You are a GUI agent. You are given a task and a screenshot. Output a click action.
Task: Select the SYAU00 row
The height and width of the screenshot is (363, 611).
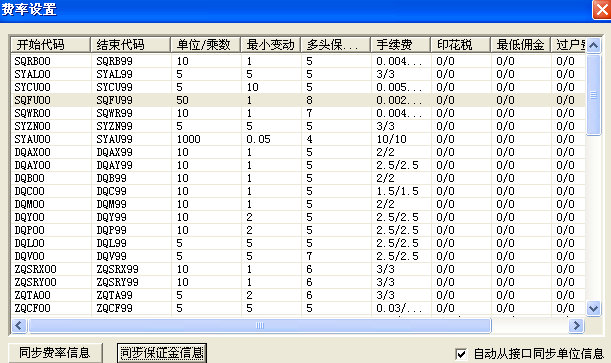(x=298, y=139)
